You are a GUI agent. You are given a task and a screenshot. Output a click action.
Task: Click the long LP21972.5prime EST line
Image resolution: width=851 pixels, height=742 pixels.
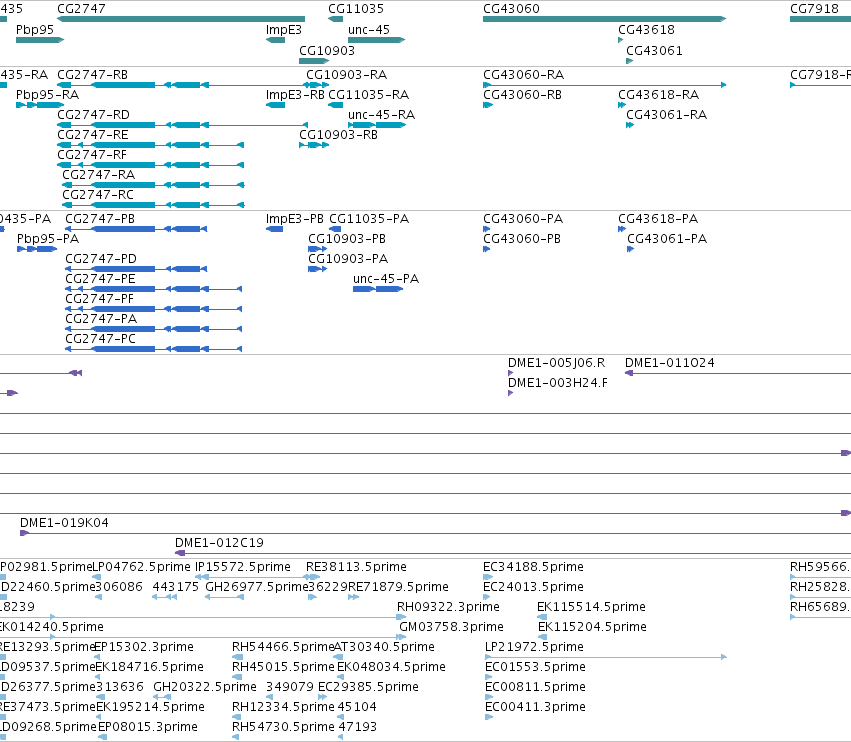pos(605,657)
